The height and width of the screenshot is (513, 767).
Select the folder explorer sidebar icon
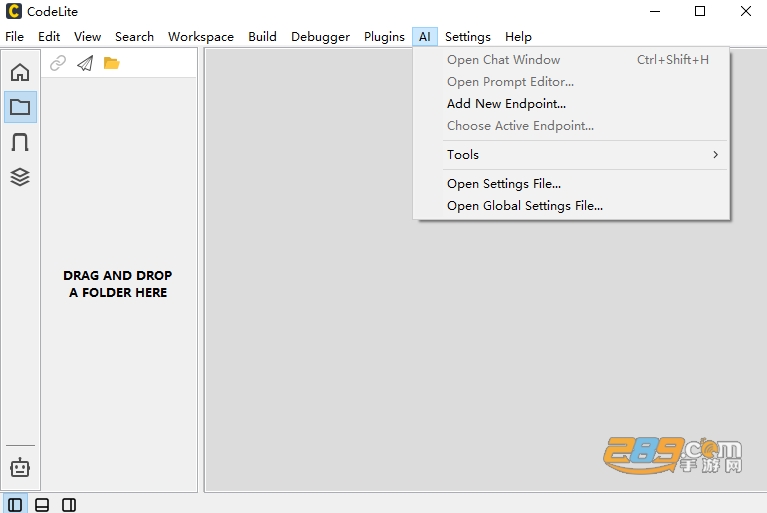pos(20,107)
